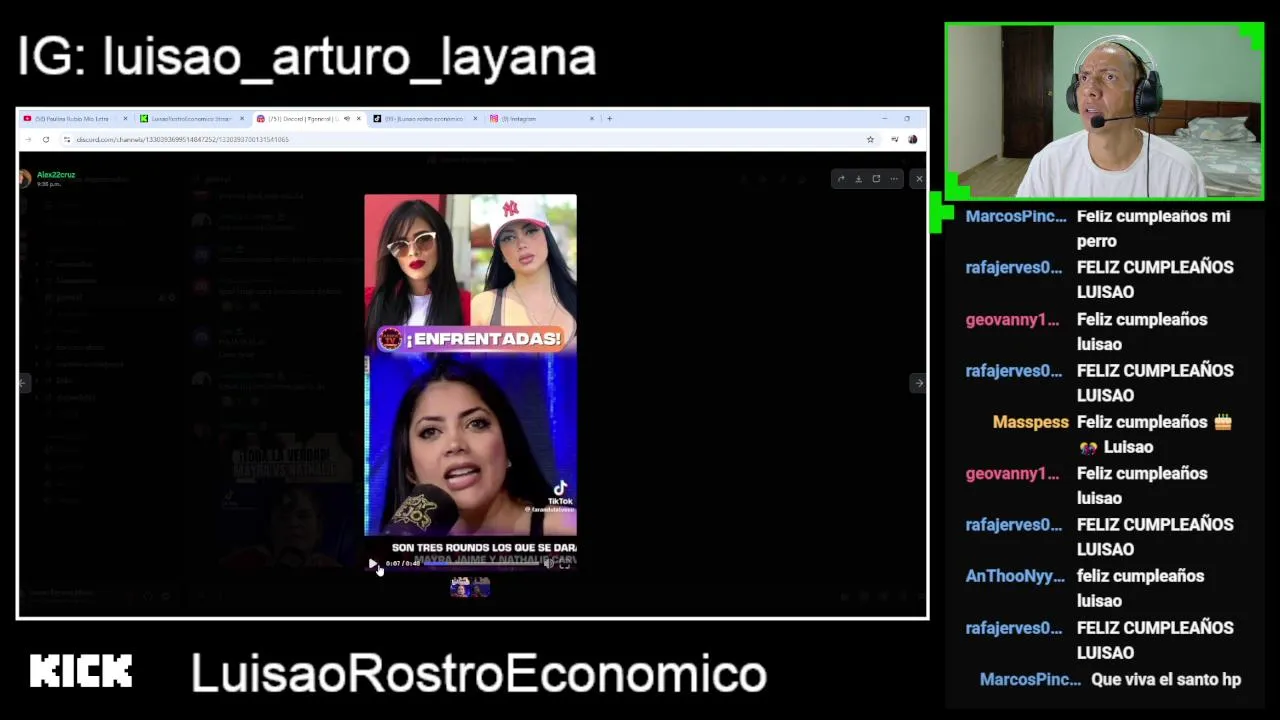Image resolution: width=1280 pixels, height=720 pixels.
Task: Select the first thumbnail below the video
Action: [461, 587]
